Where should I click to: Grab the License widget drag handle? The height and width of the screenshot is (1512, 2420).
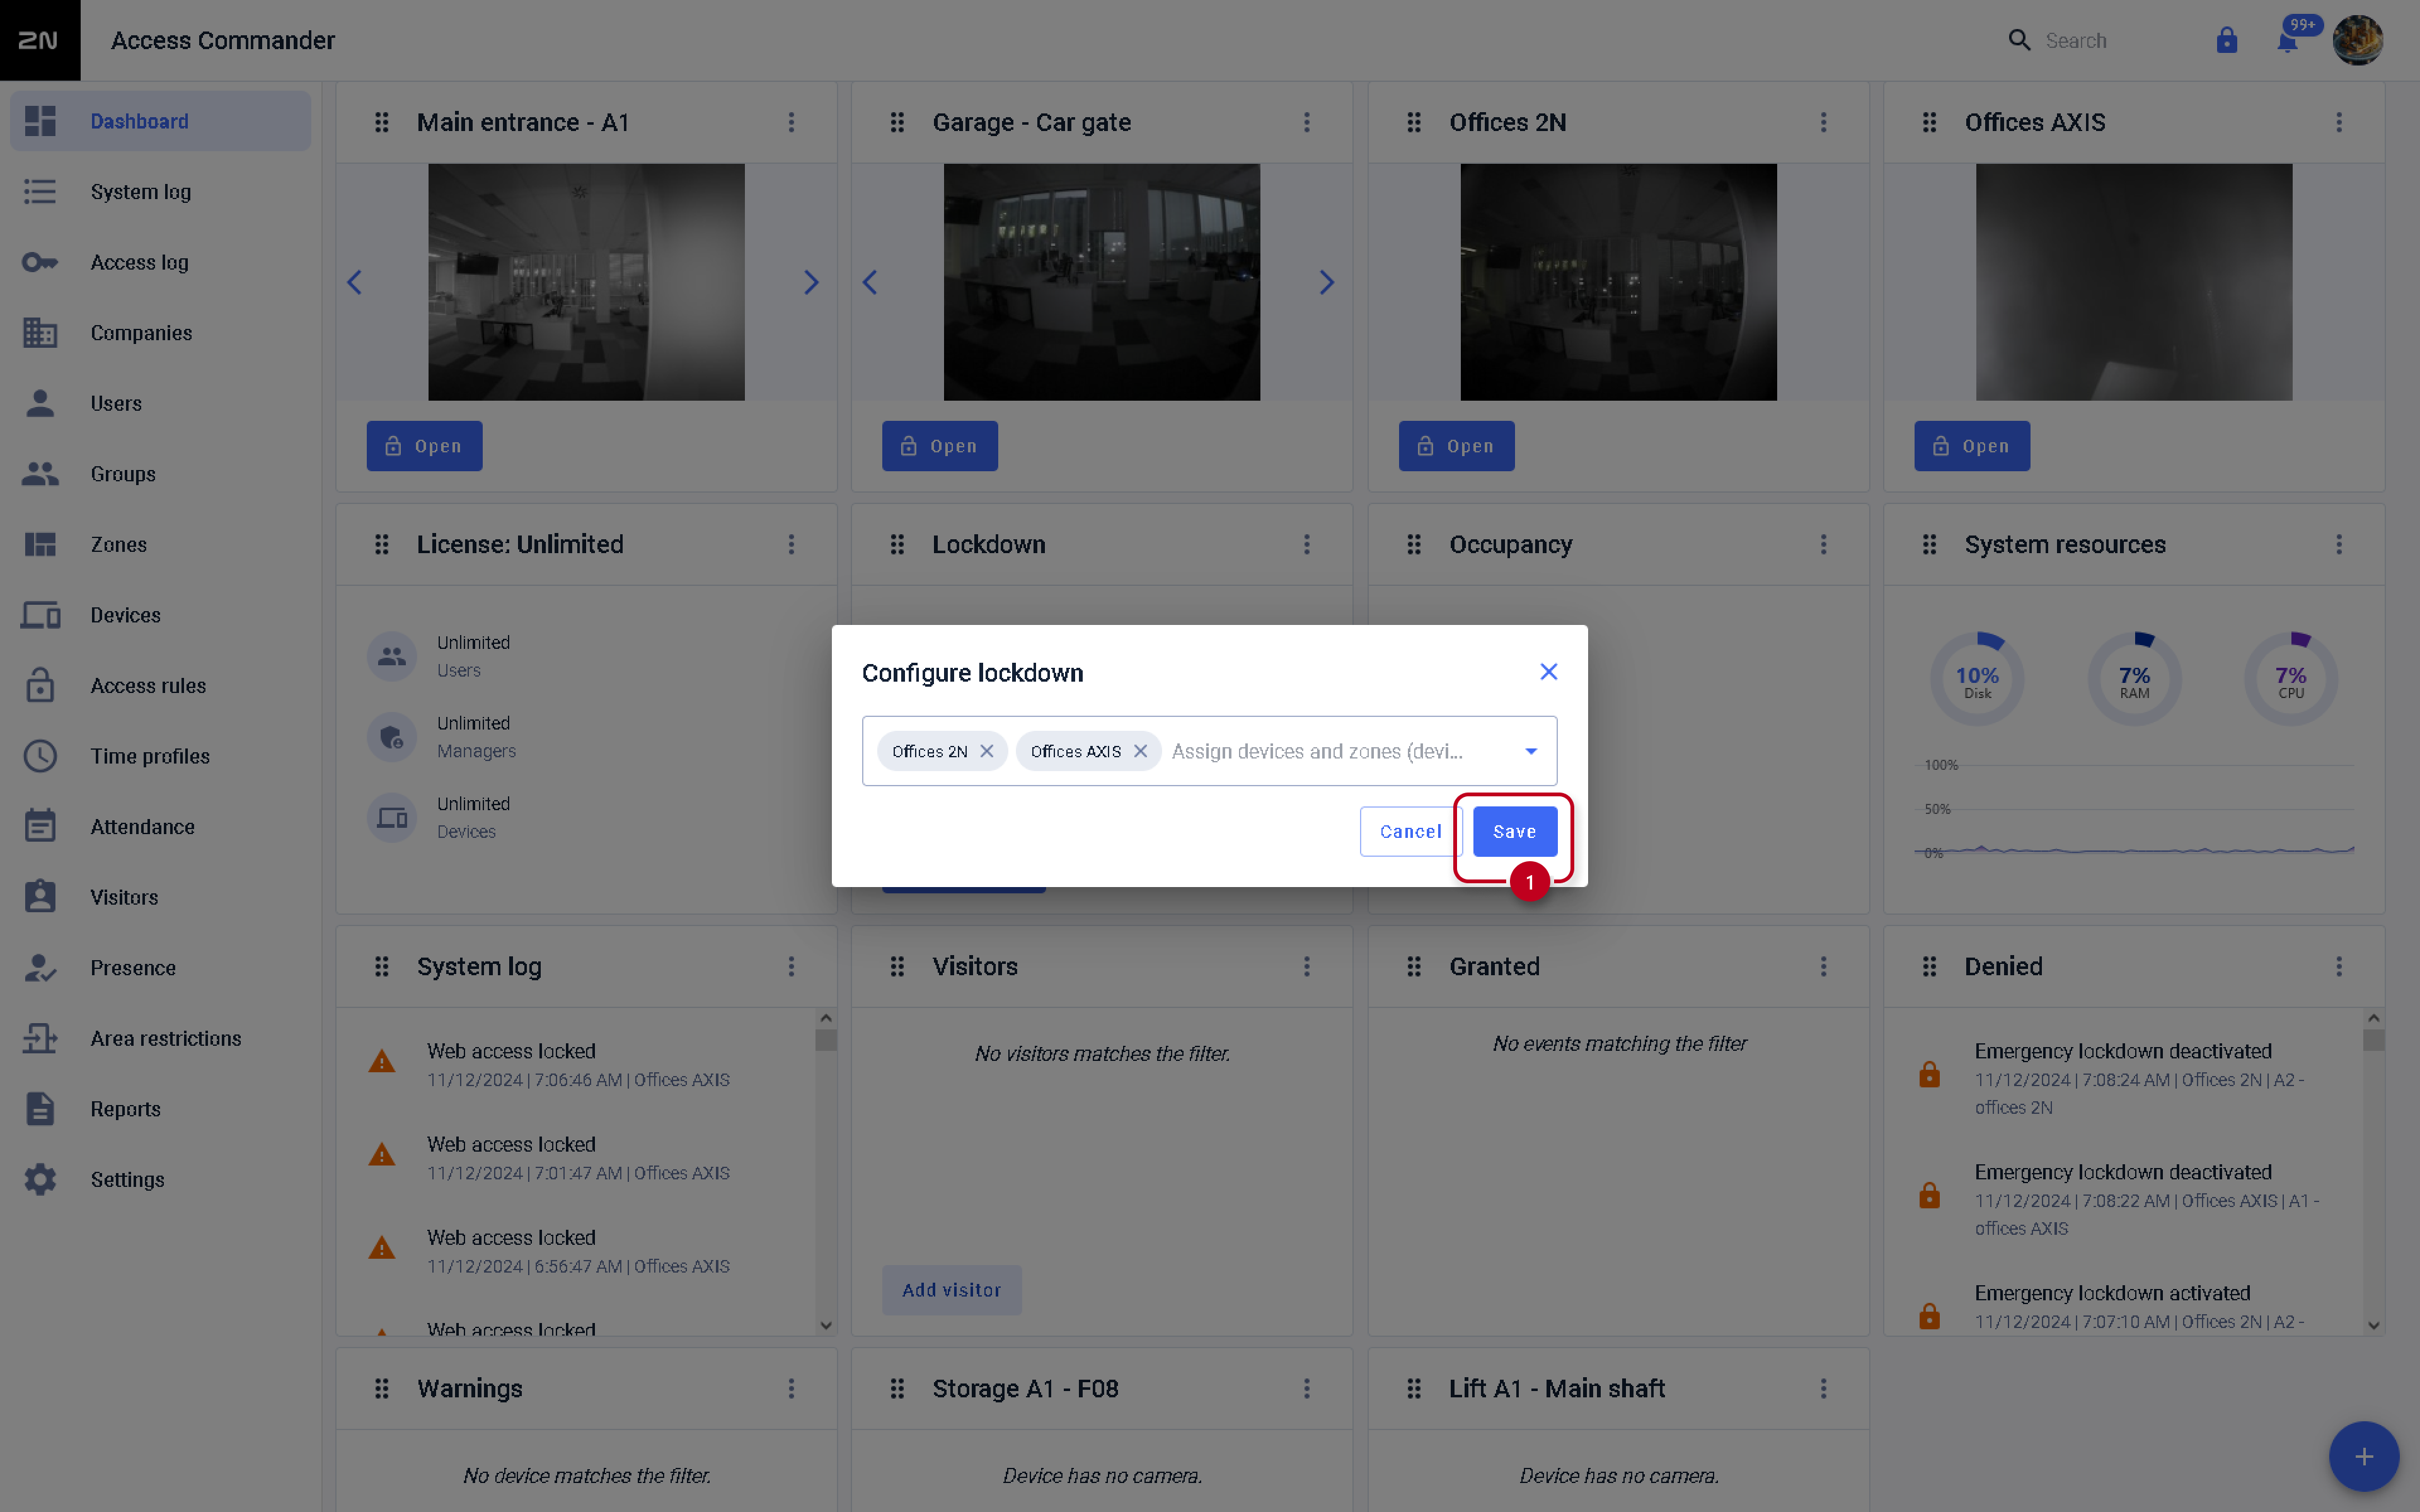click(382, 544)
